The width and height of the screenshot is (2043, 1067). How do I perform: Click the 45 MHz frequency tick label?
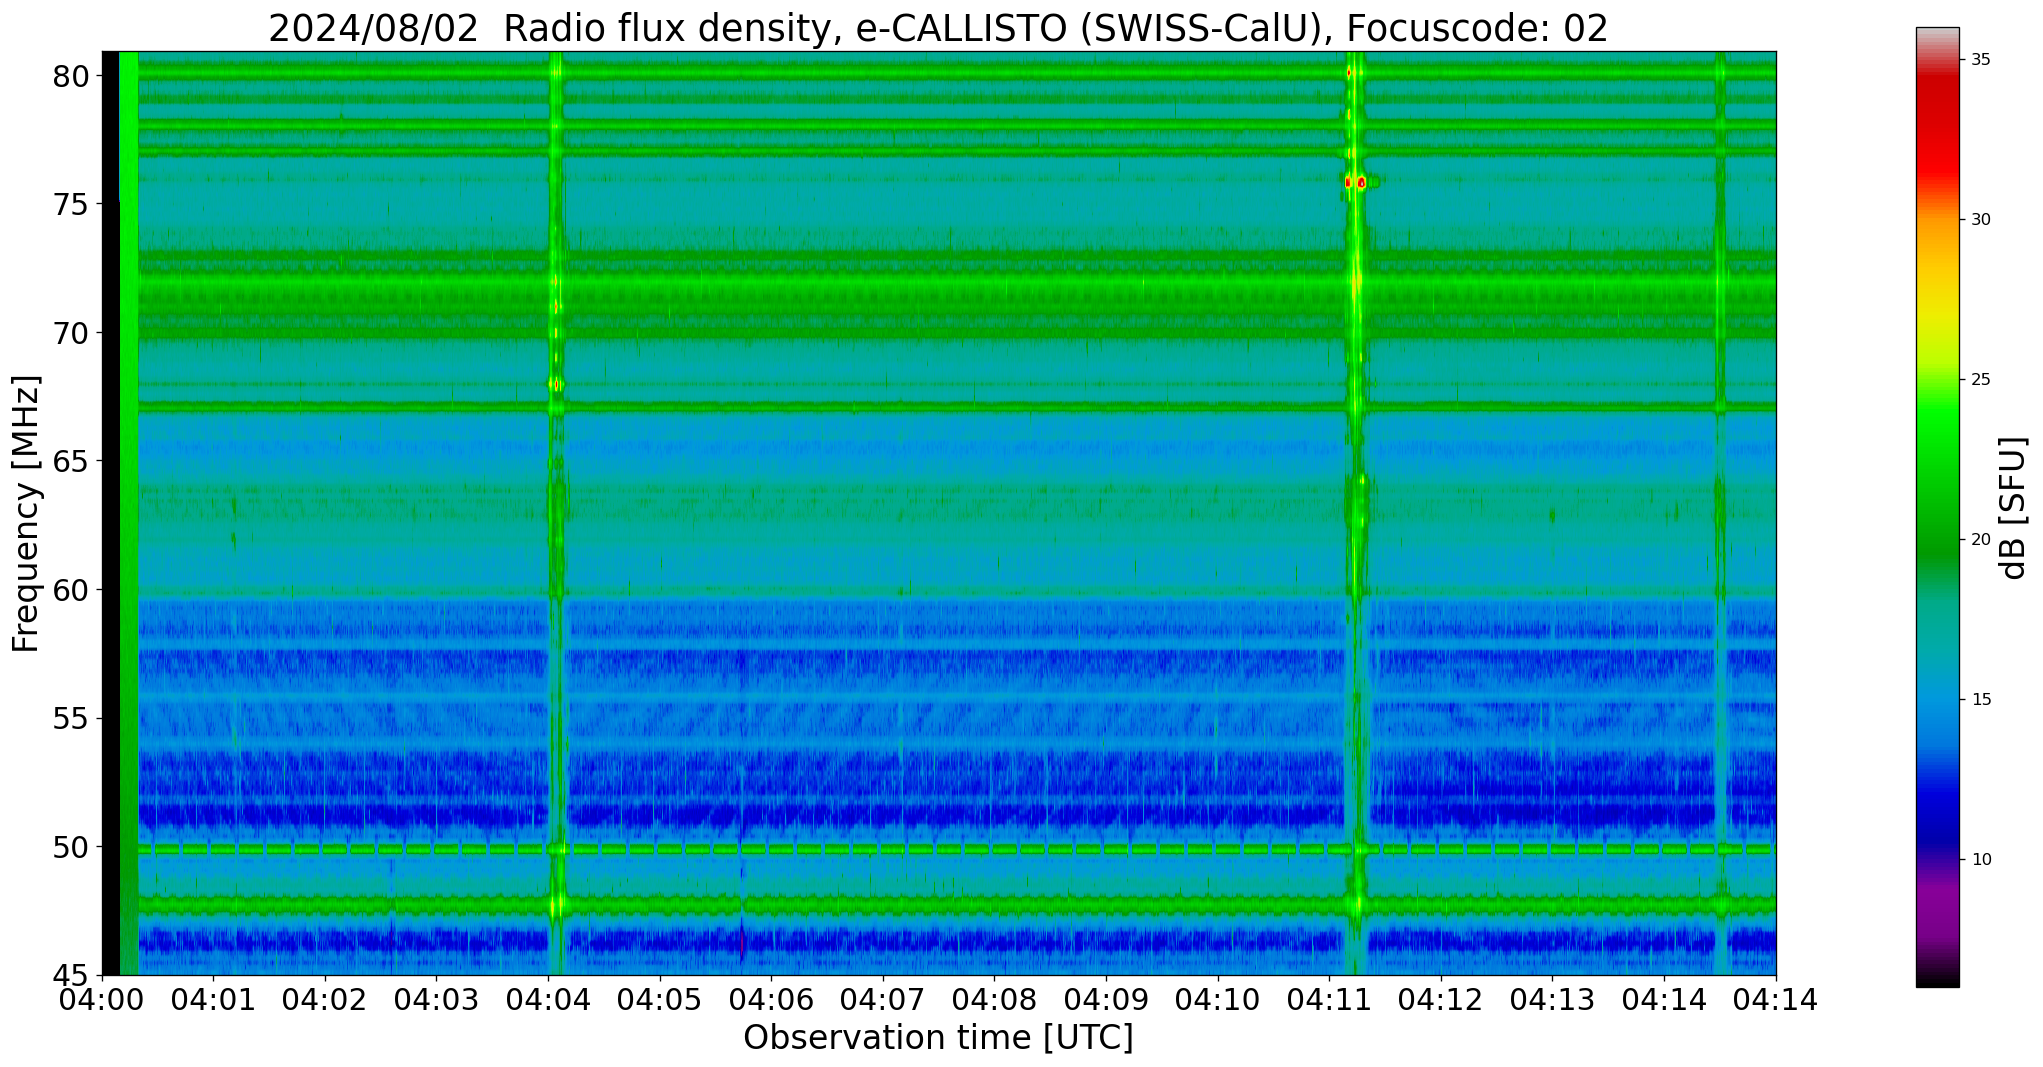(70, 976)
